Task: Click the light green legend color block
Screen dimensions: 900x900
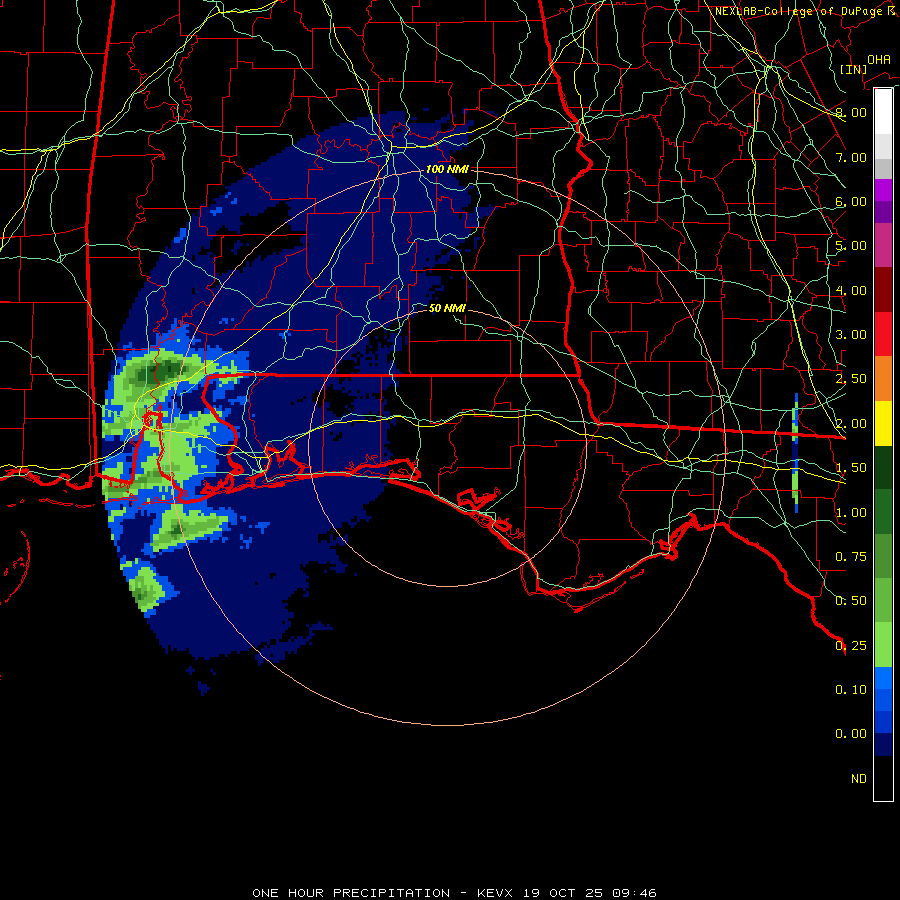Action: click(x=883, y=645)
